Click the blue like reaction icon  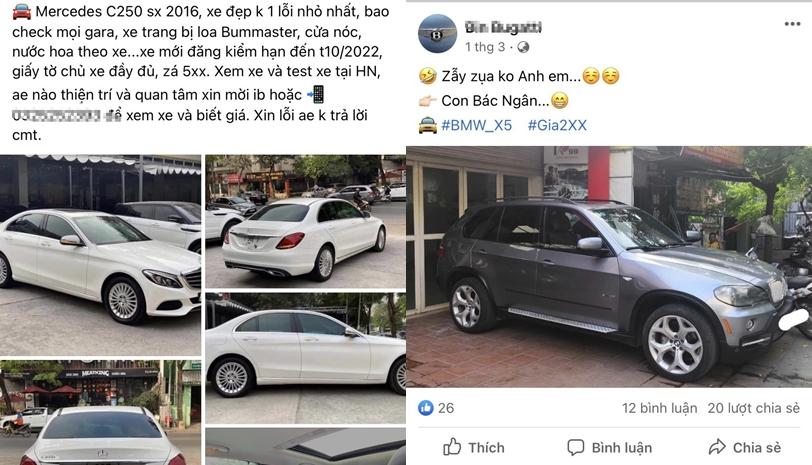point(426,408)
